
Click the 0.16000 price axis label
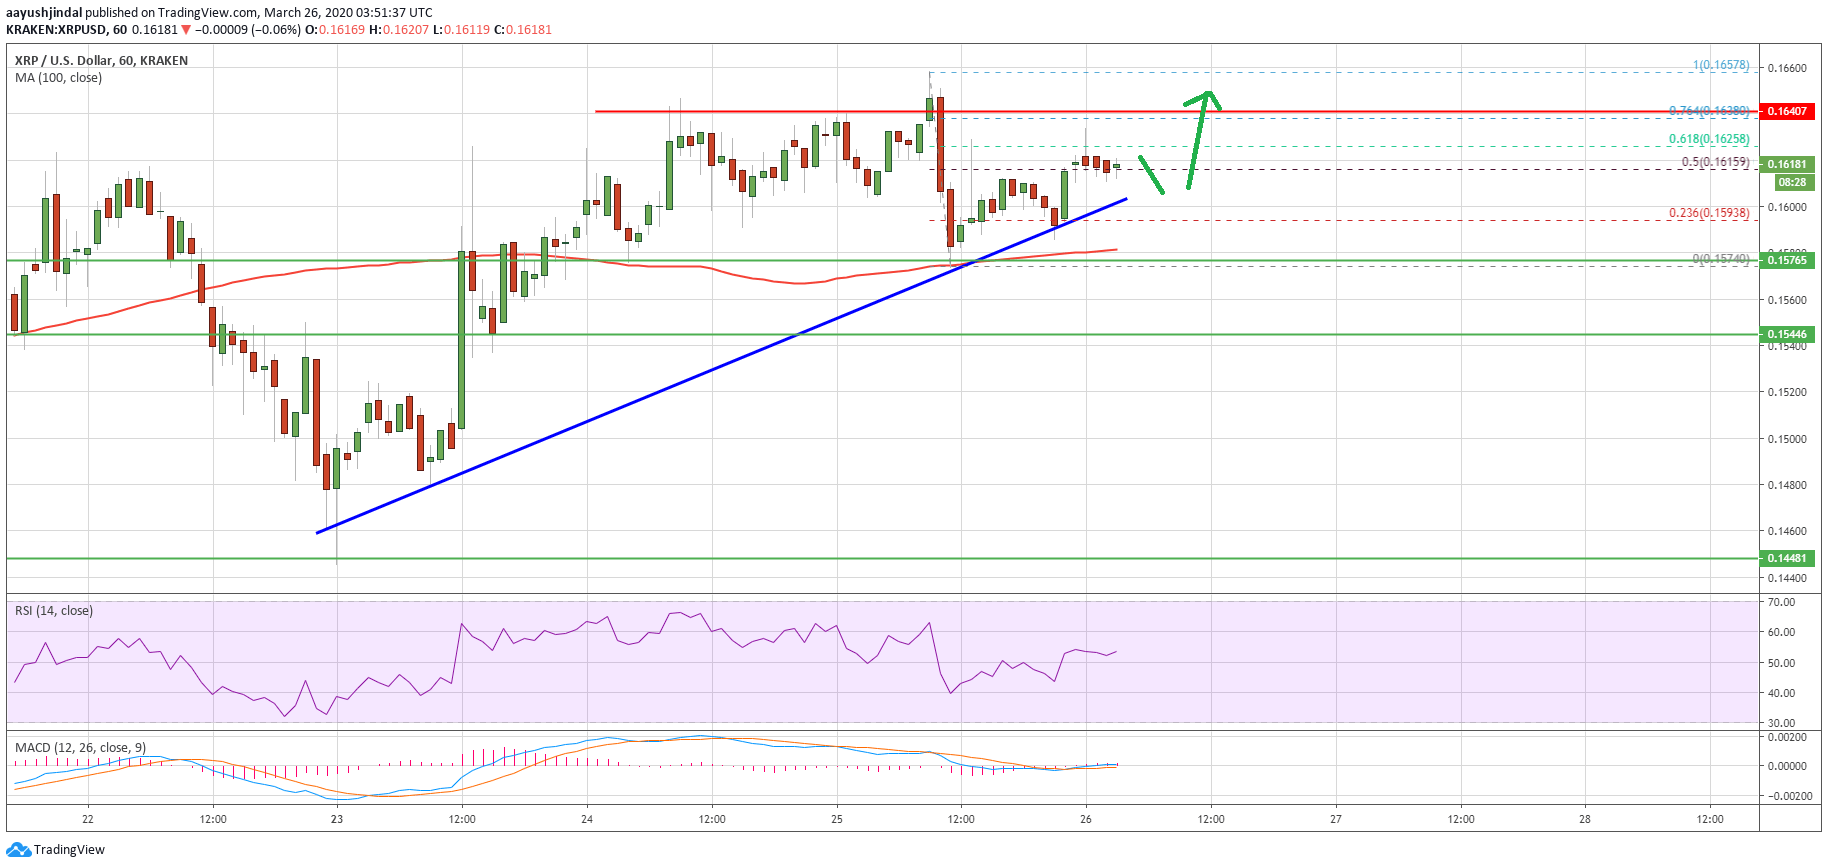click(1787, 208)
